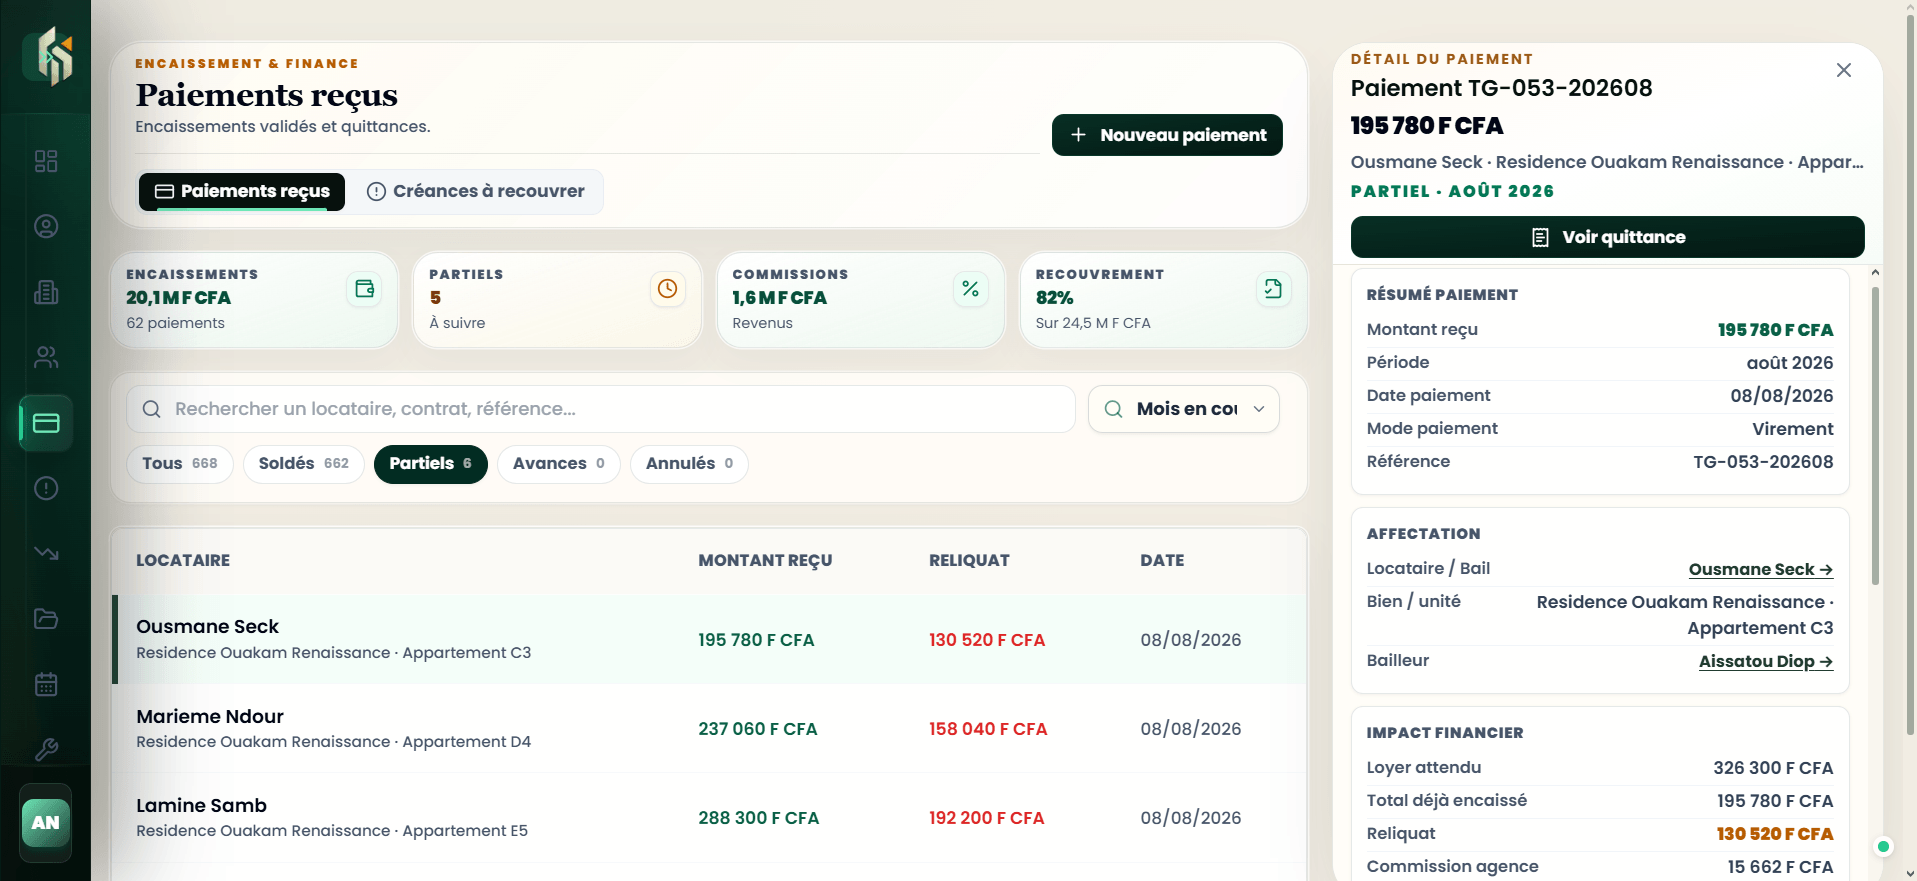This screenshot has height=881, width=1917.
Task: Click percent icon on Commissions card
Action: [970, 289]
